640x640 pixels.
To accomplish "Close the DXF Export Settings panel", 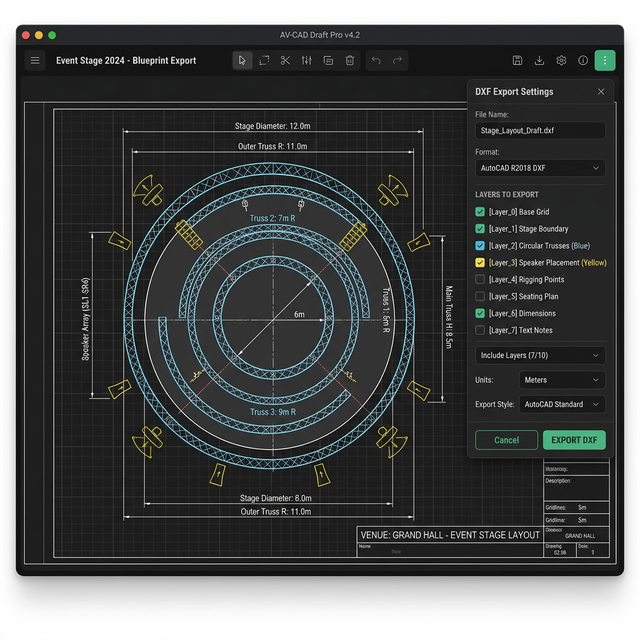I will 601,92.
